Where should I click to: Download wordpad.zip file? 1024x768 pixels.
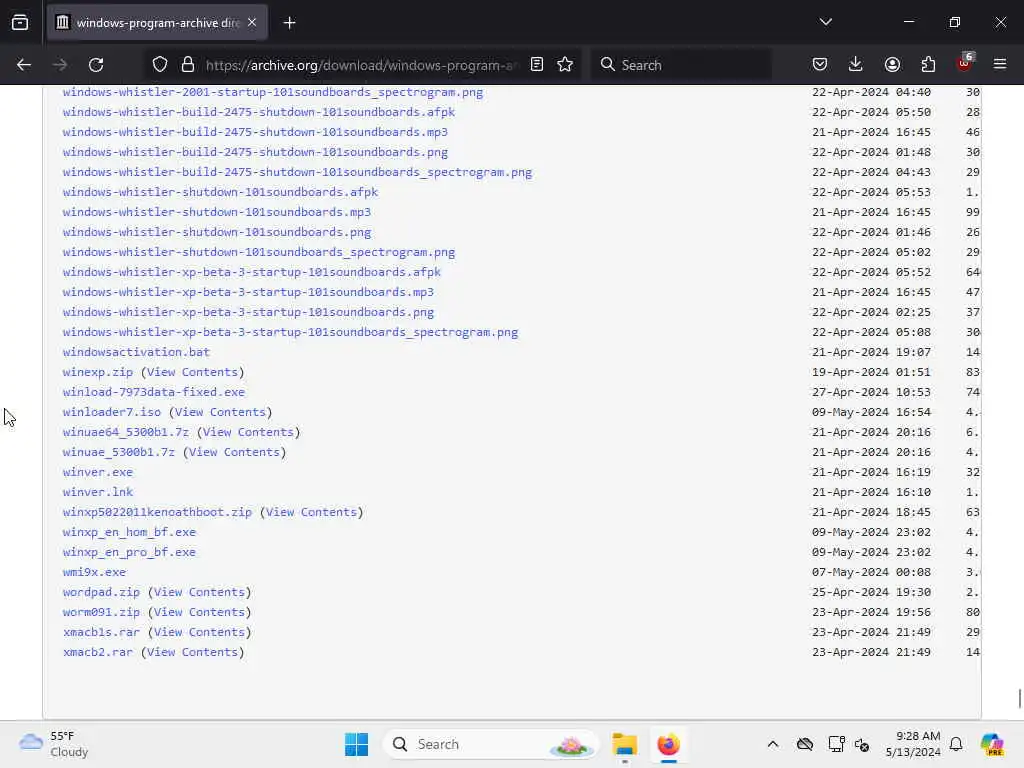click(101, 592)
